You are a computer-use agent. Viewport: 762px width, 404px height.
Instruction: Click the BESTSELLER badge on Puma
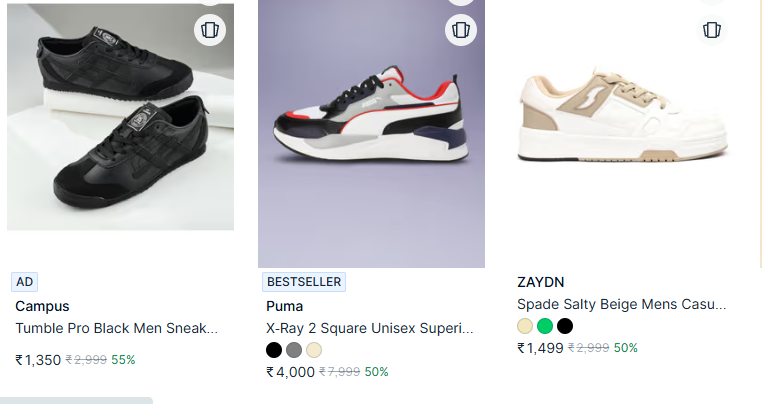click(303, 282)
